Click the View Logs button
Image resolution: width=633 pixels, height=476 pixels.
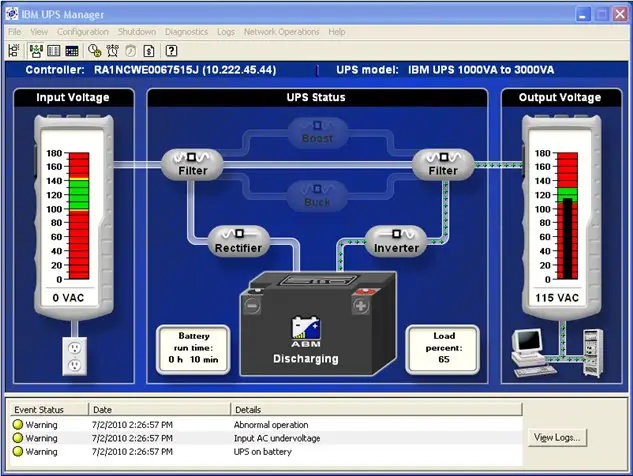tap(558, 437)
